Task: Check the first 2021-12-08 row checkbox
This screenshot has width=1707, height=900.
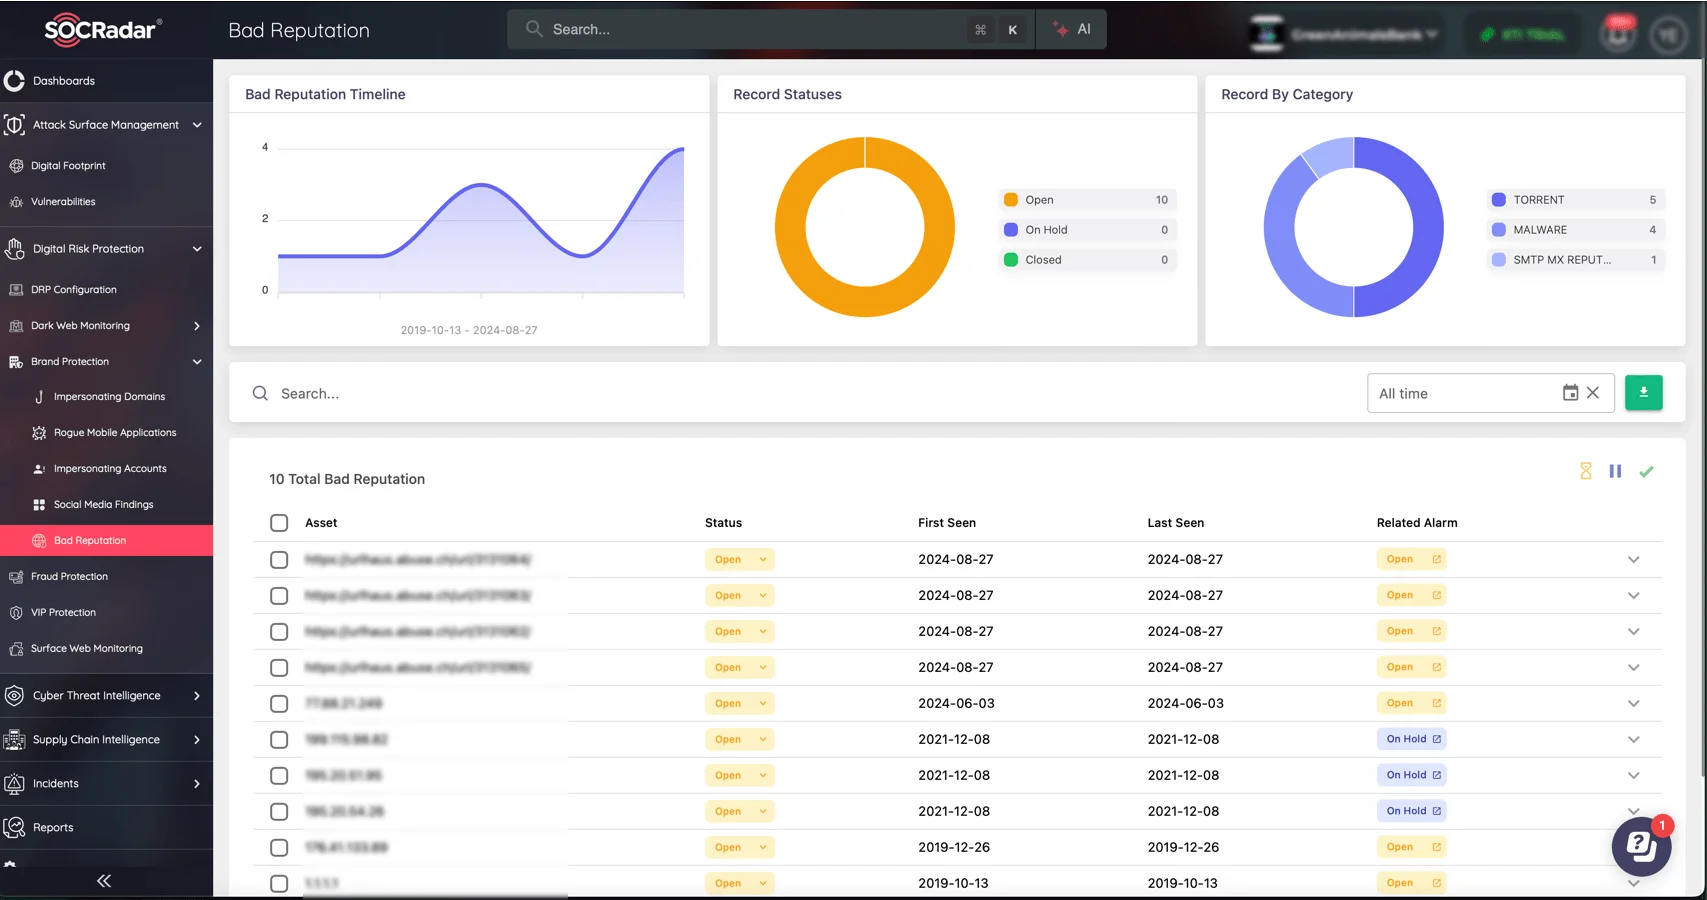Action: pyautogui.click(x=279, y=740)
